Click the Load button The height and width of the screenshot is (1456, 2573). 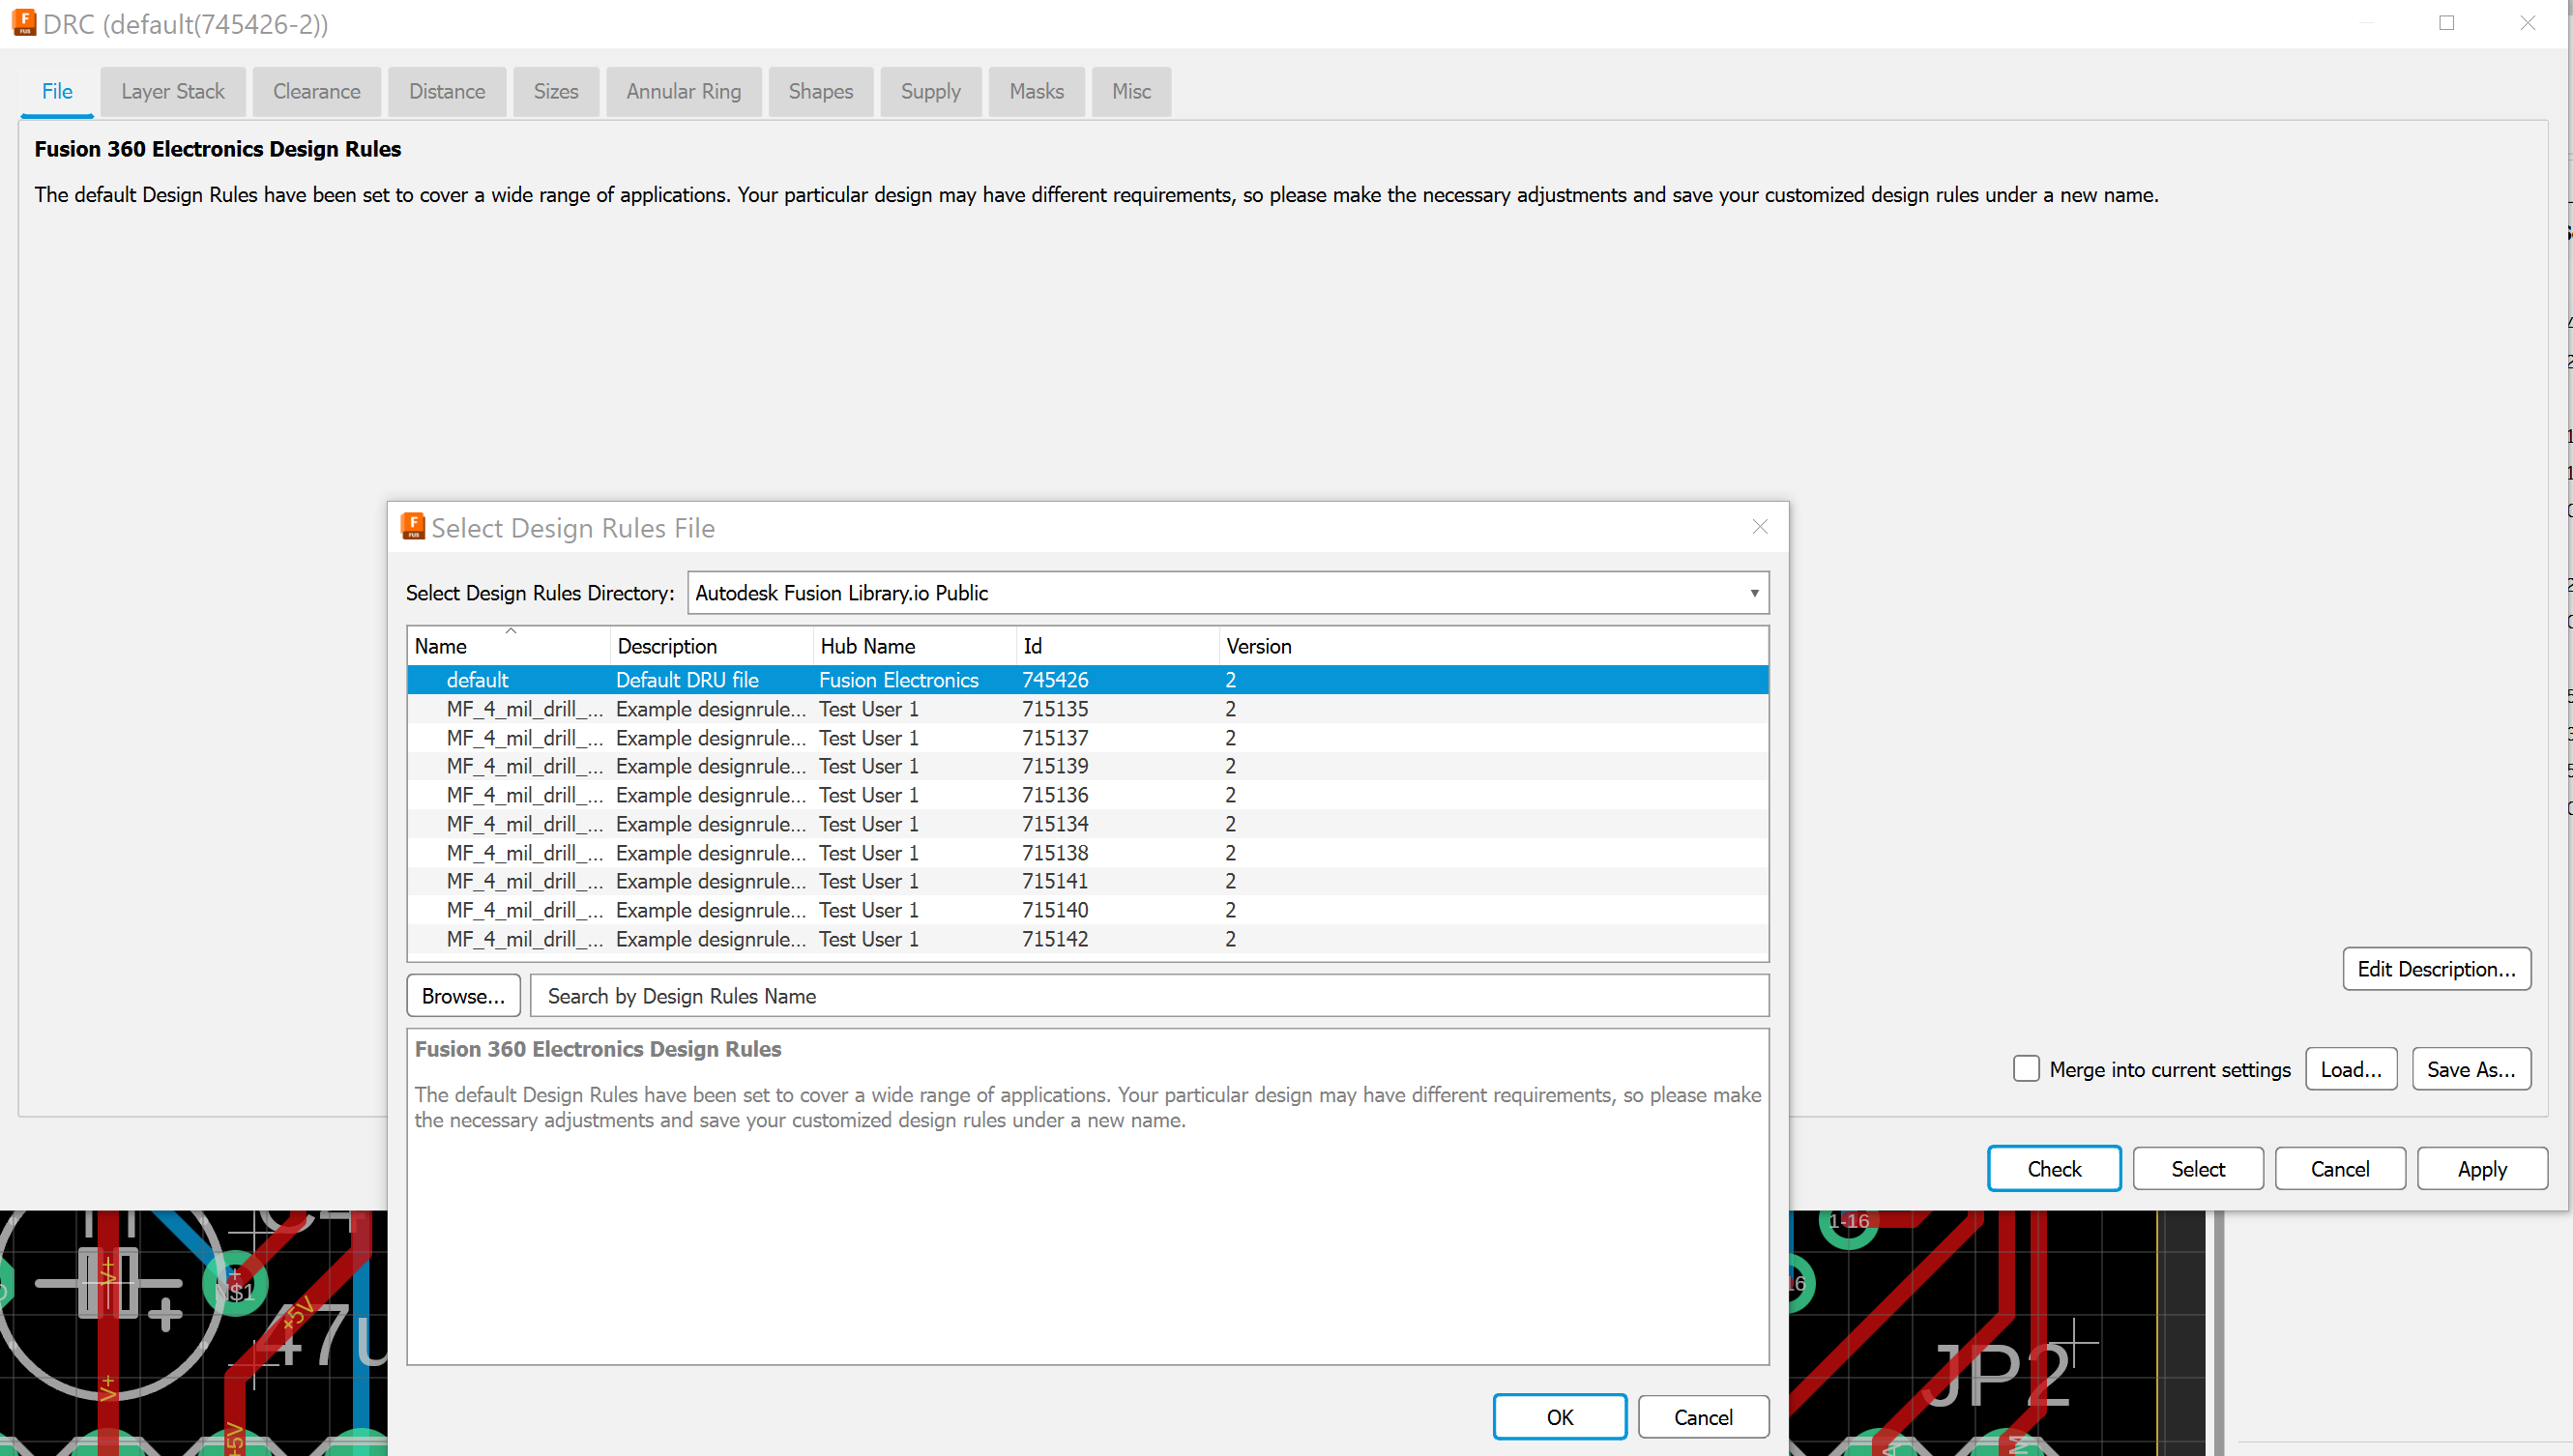point(2351,1068)
